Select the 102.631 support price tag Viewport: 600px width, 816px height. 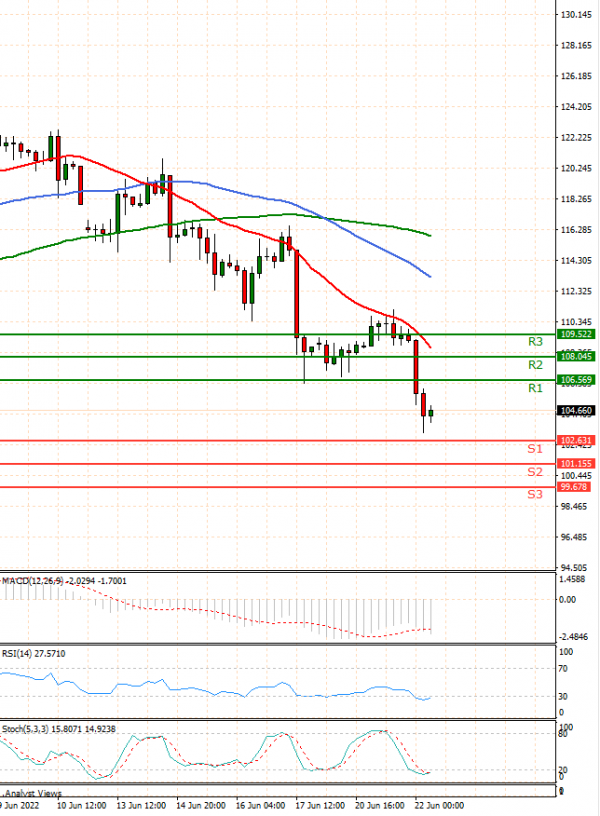click(576, 440)
